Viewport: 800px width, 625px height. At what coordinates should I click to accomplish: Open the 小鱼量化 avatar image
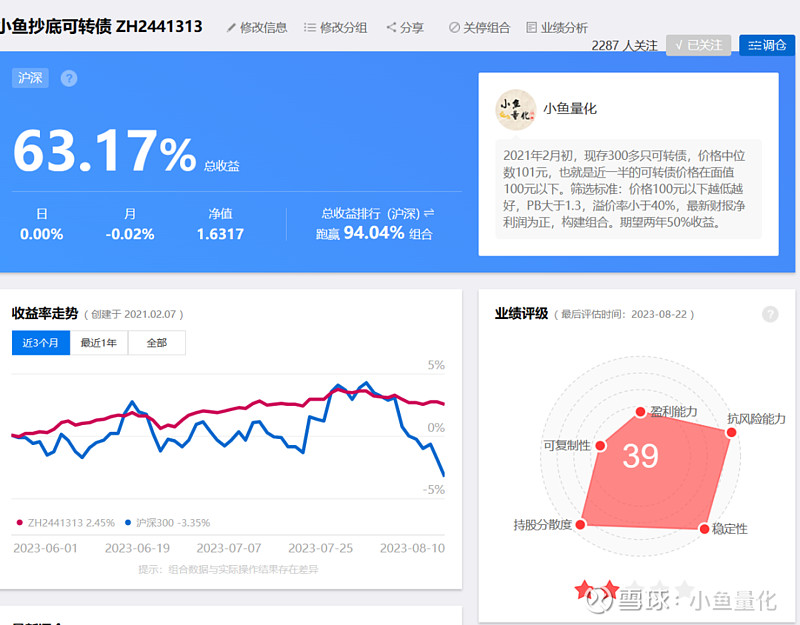pos(516,110)
